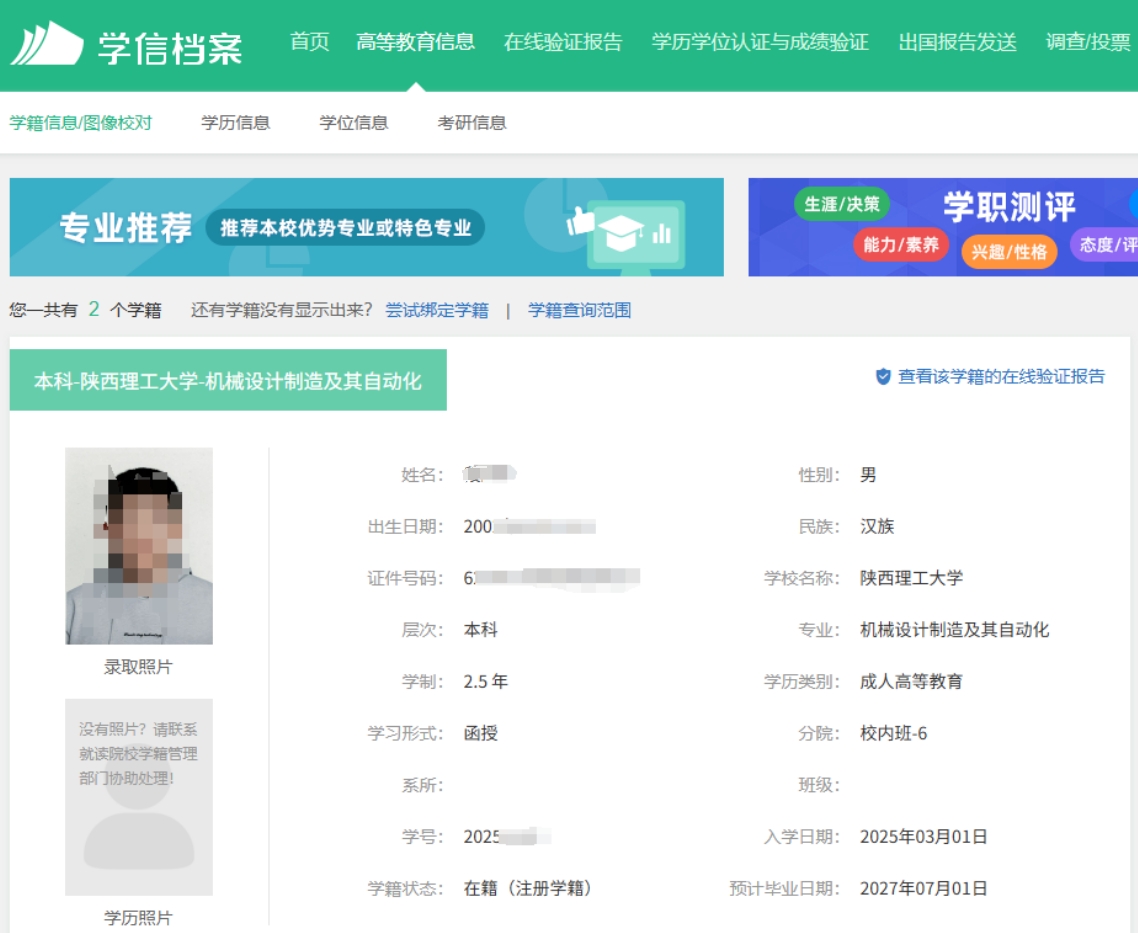Select 高等教育信息 in top navigation

(415, 41)
